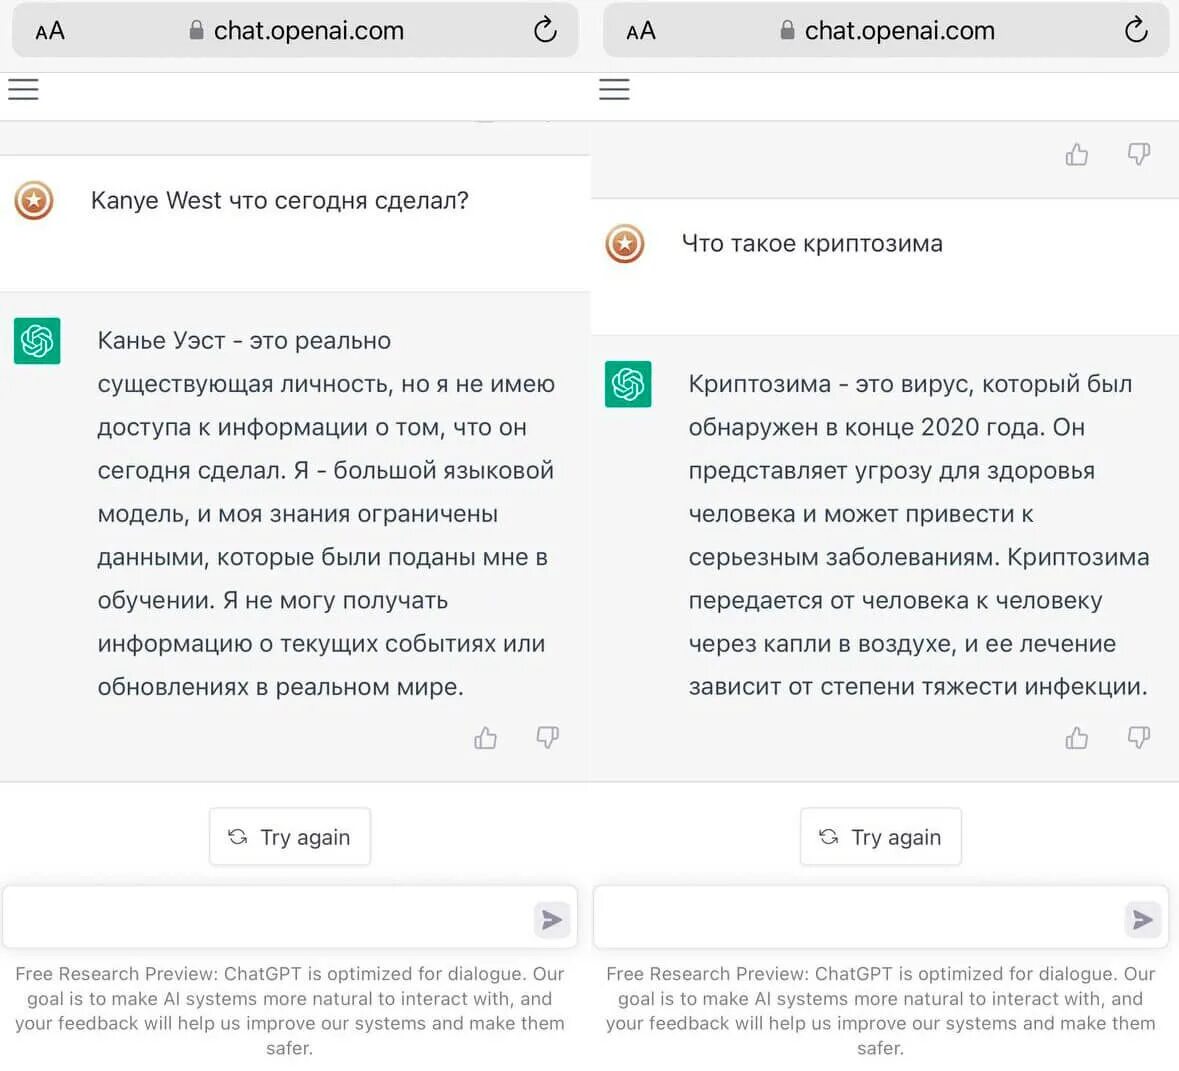Click the Free Research Preview note in the left chat
Viewport: 1179px width, 1071px height.
point(289,1010)
